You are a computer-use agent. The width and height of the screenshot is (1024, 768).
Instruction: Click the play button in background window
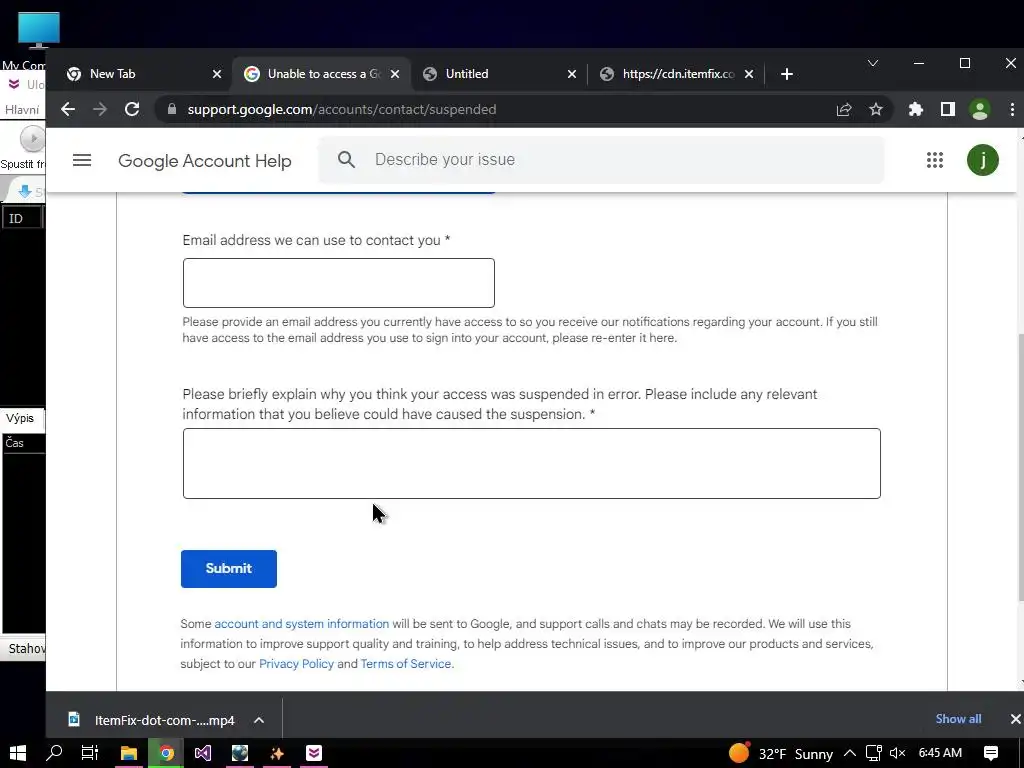pyautogui.click(x=33, y=138)
